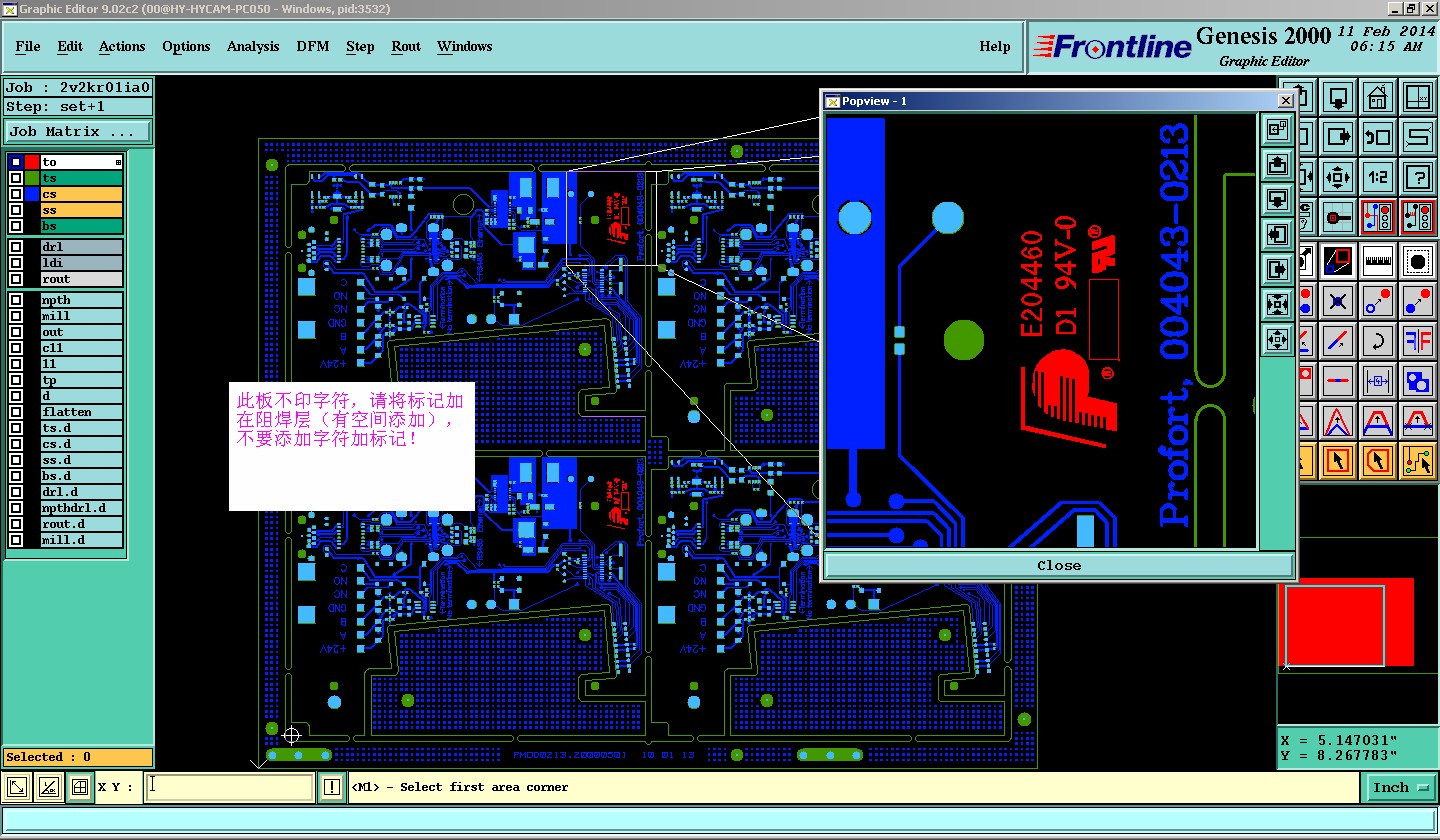Toggle the ss layer checkbox
1440x840 pixels.
[x=16, y=210]
